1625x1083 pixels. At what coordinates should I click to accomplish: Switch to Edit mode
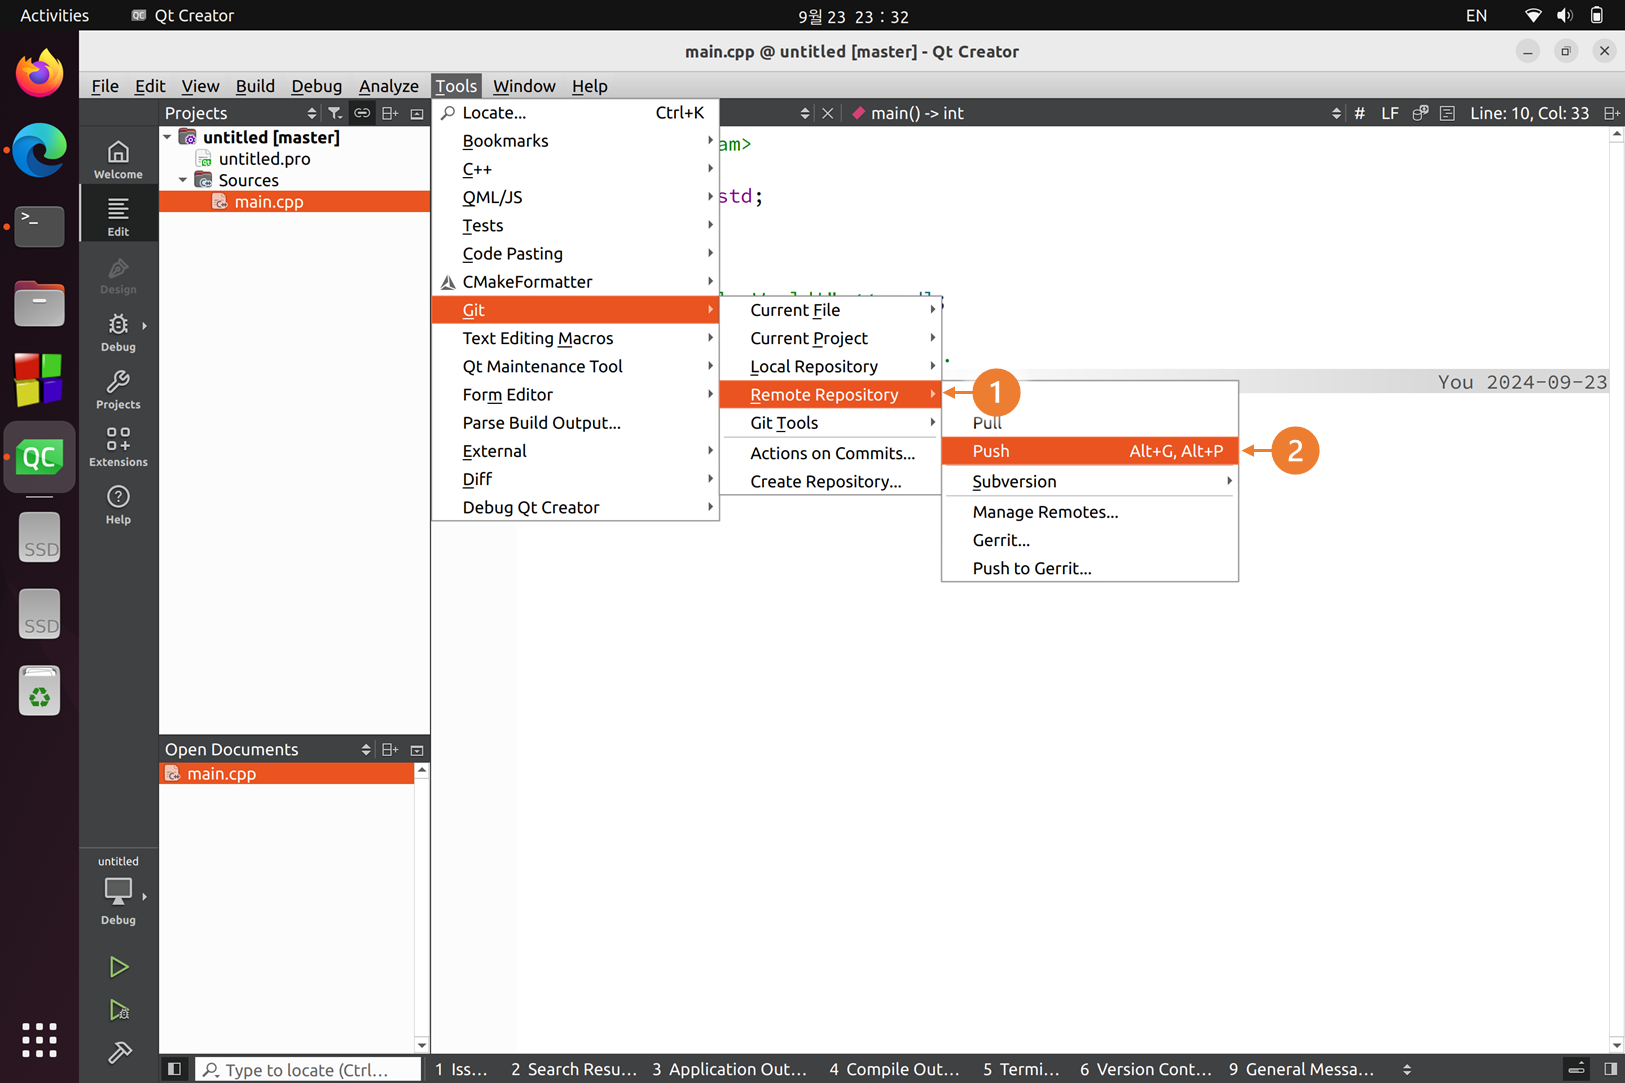tap(118, 216)
